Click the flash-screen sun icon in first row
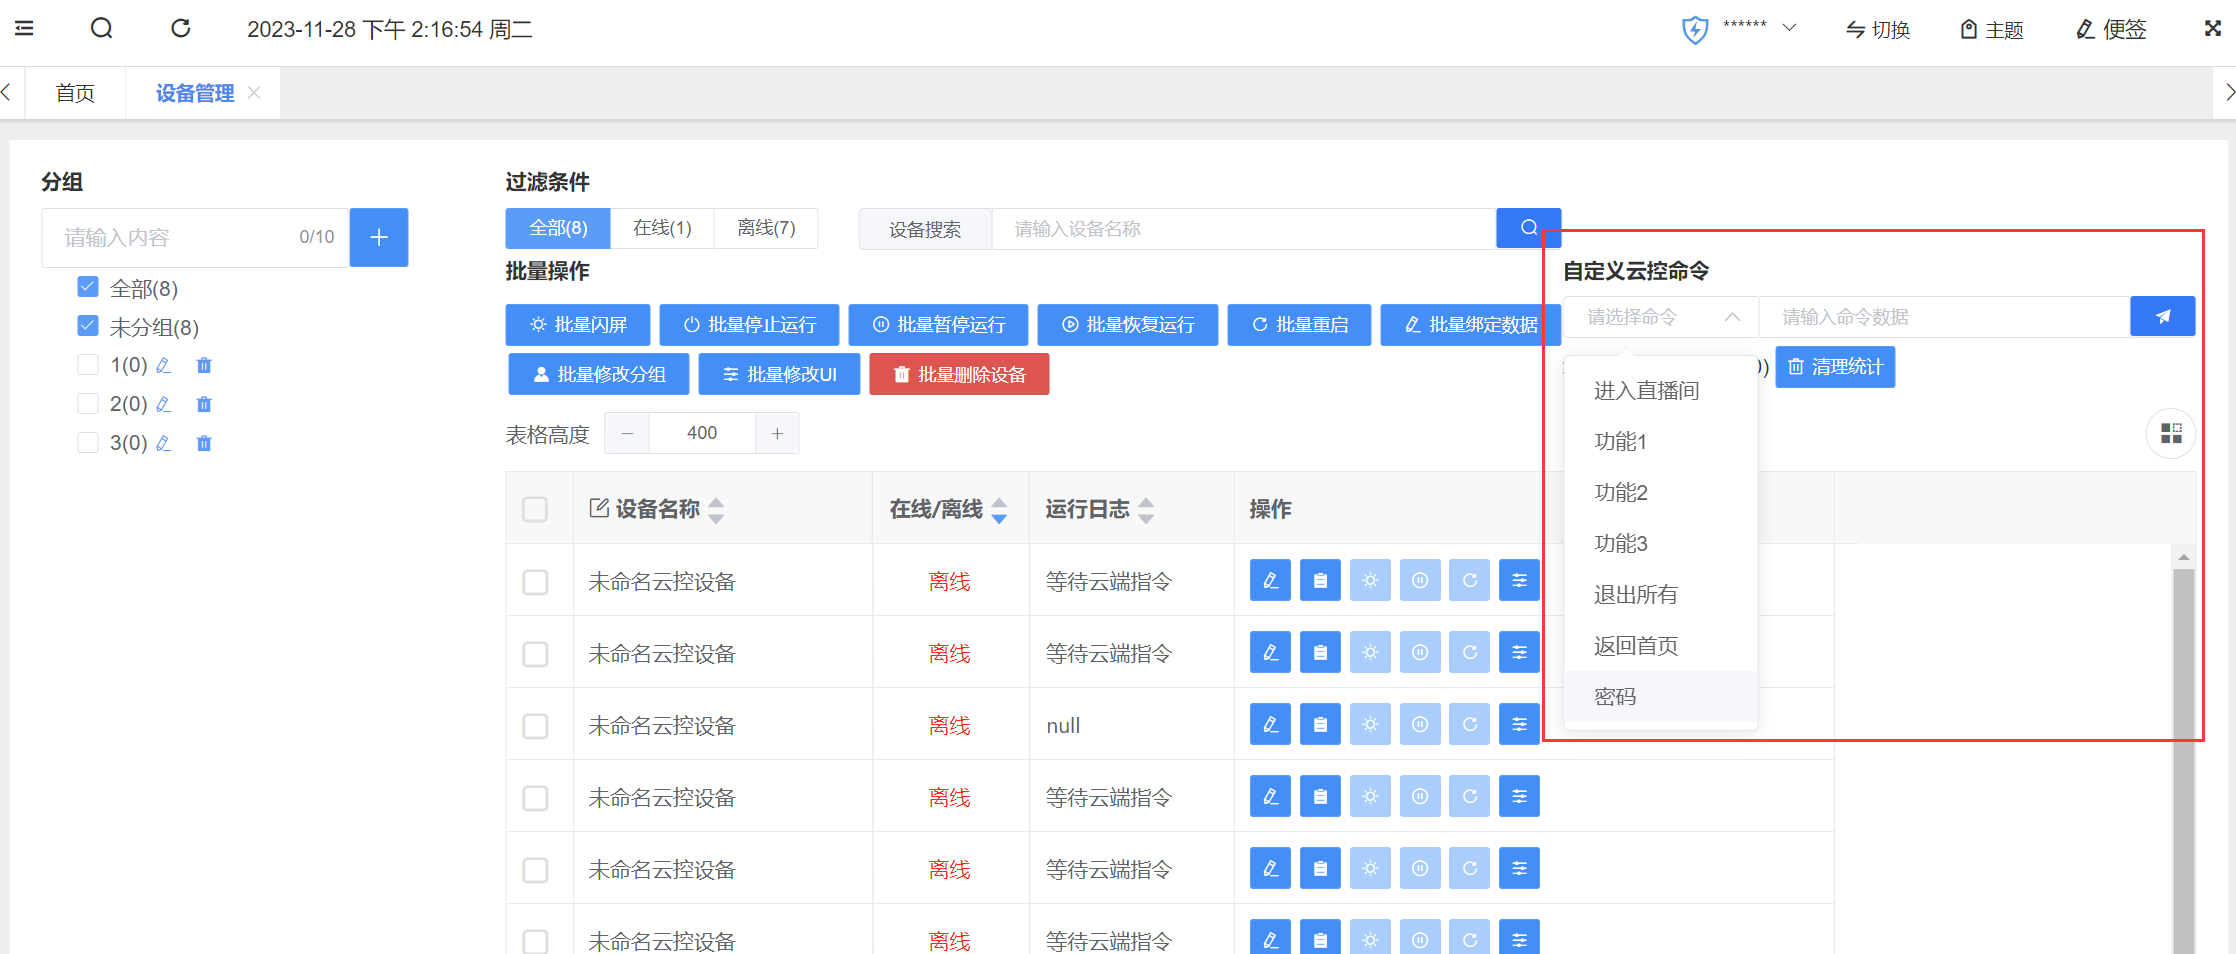Viewport: 2236px width, 954px height. pyautogui.click(x=1370, y=580)
